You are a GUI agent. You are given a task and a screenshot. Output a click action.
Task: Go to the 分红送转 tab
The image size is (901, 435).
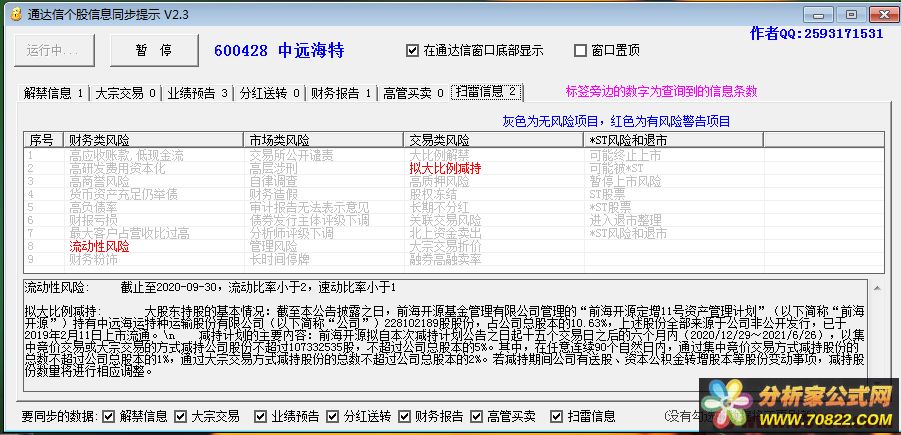tap(269, 93)
